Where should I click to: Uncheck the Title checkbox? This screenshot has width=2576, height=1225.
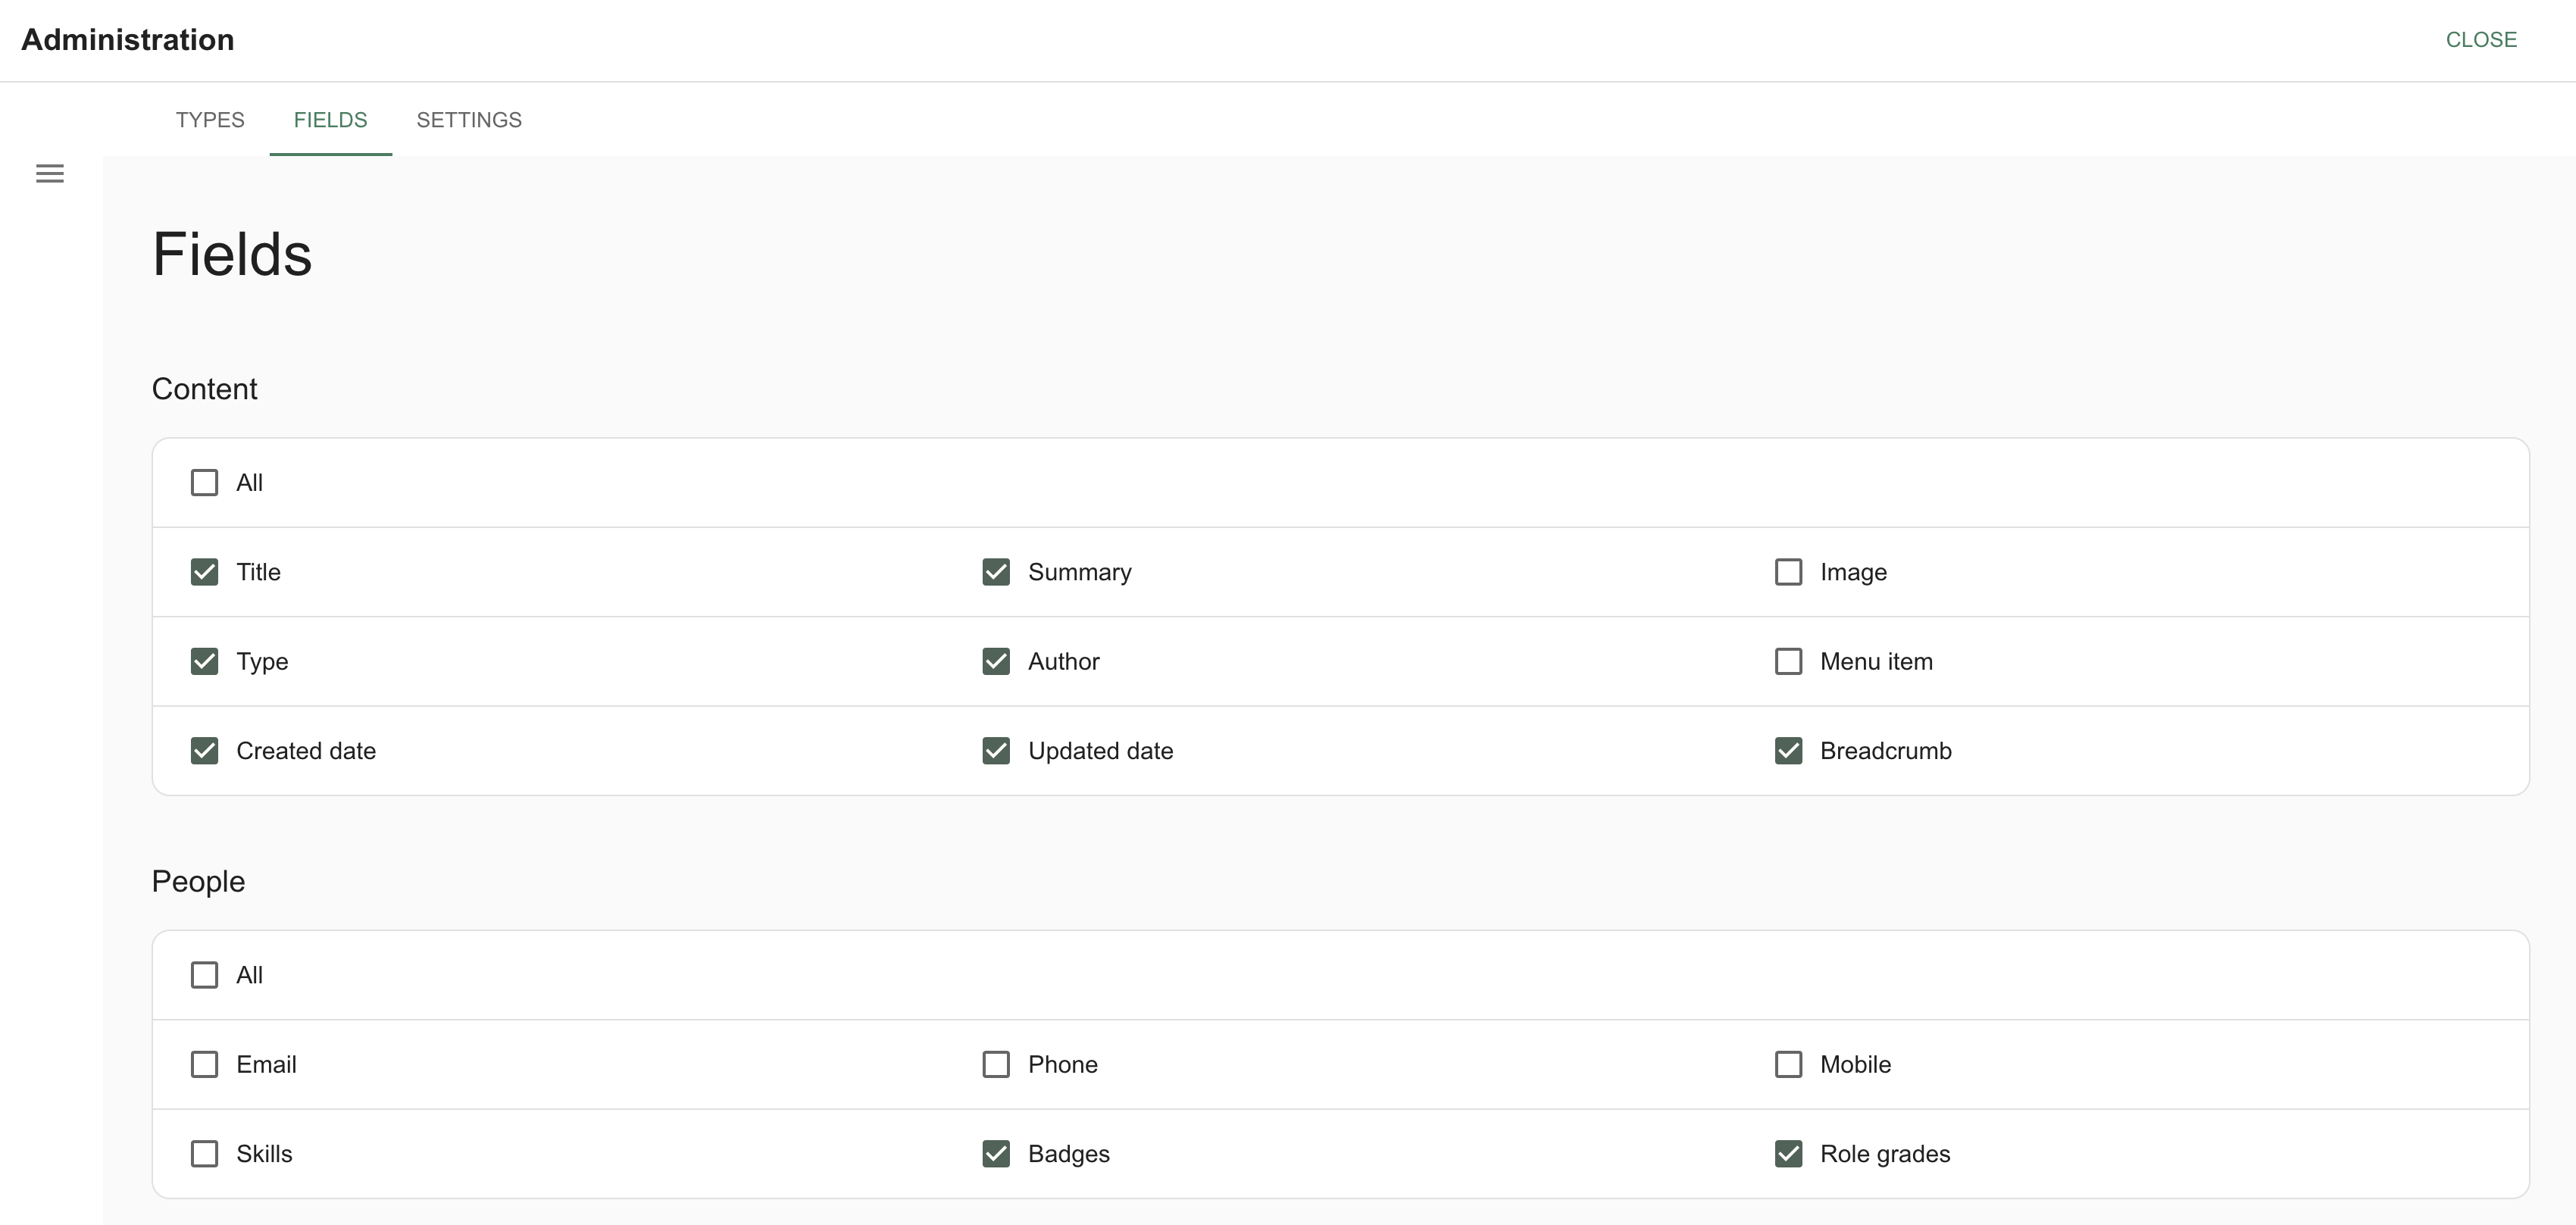(x=204, y=572)
